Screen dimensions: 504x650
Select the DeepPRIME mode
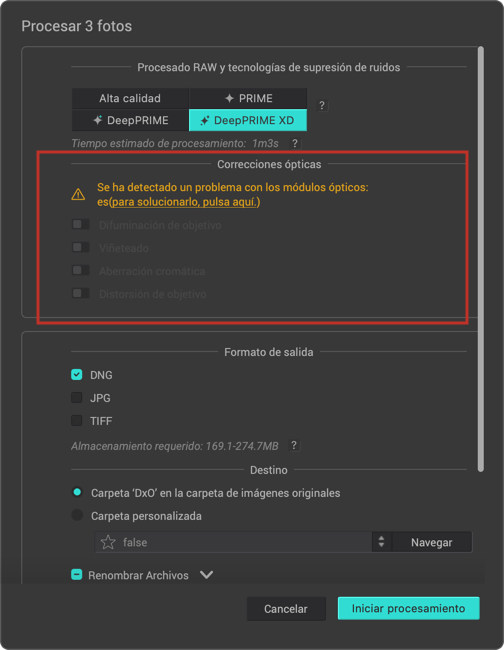click(131, 120)
